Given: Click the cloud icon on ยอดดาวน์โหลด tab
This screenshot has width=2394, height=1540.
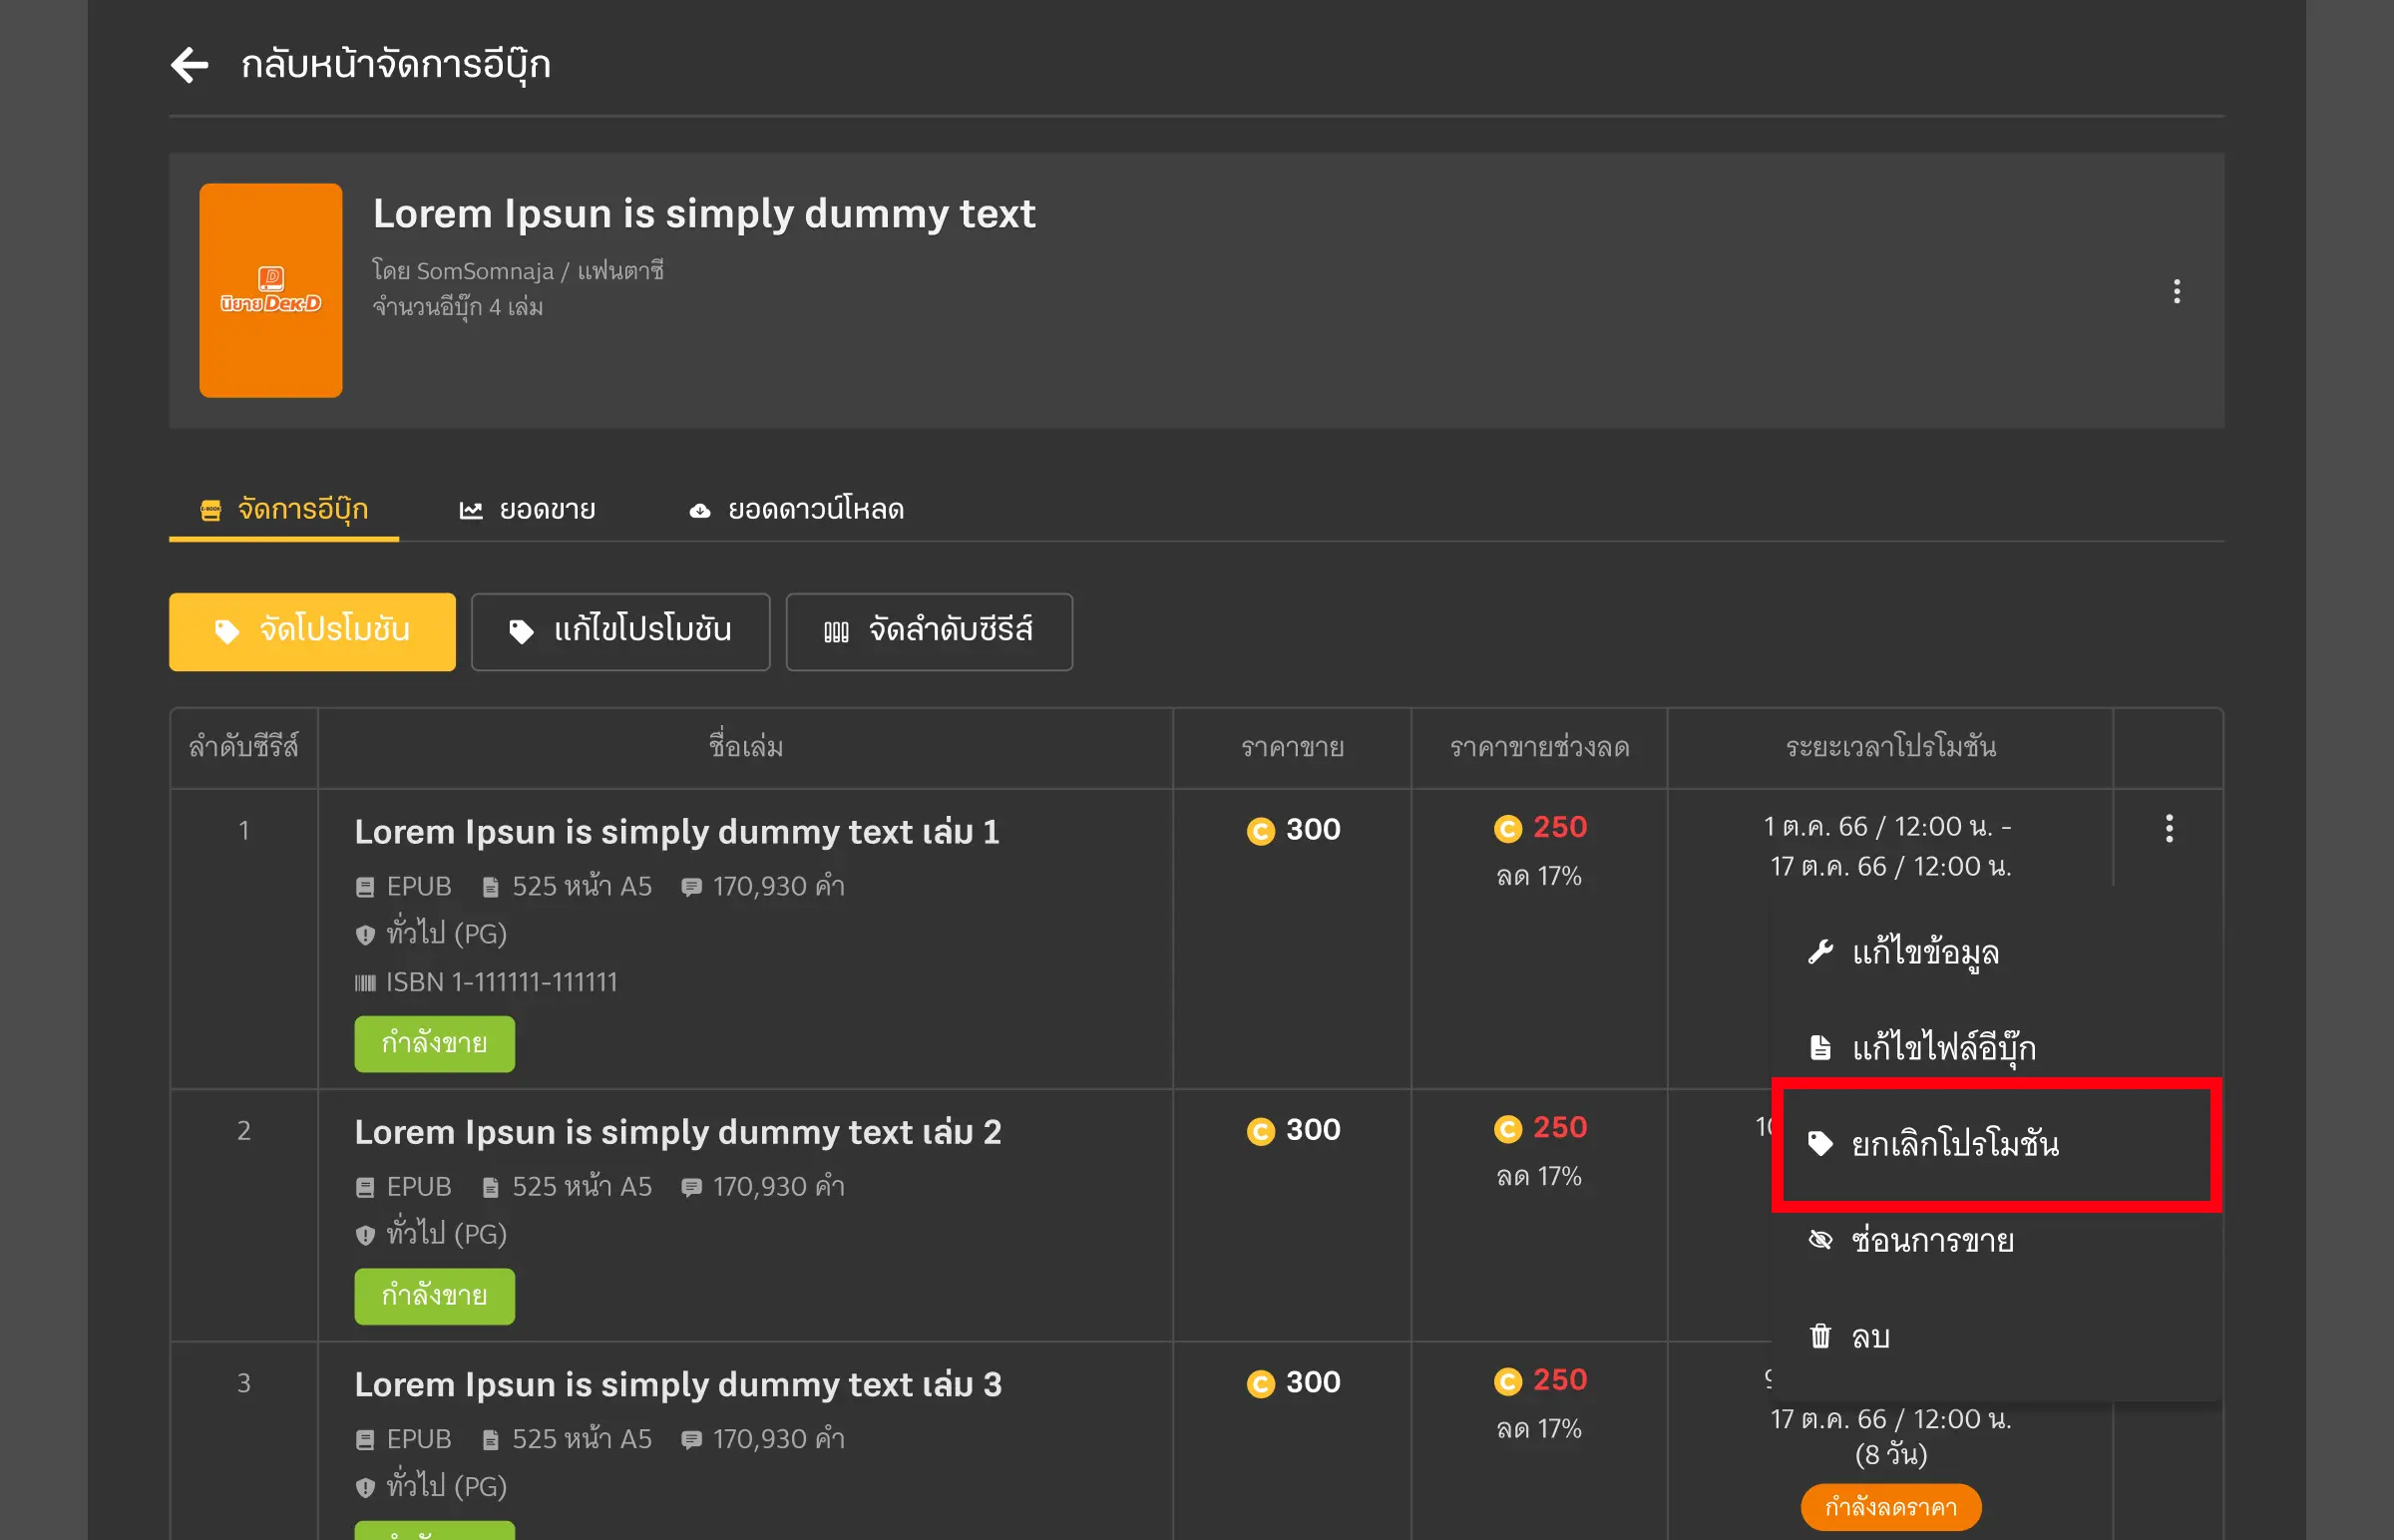Looking at the screenshot, I should point(700,511).
